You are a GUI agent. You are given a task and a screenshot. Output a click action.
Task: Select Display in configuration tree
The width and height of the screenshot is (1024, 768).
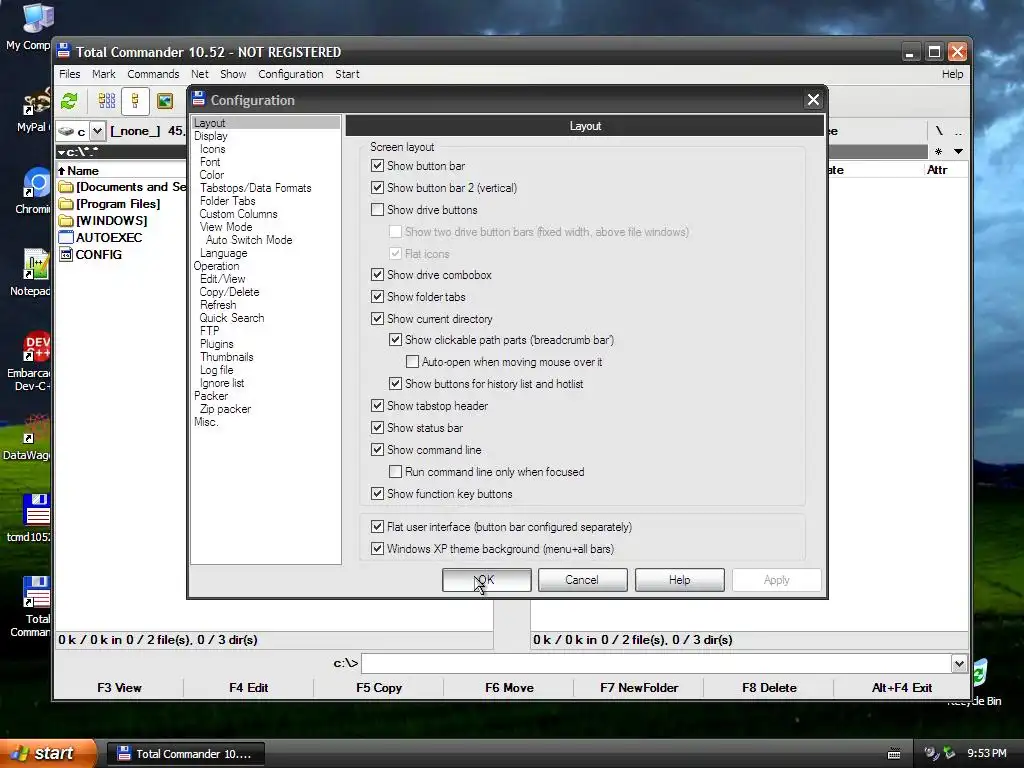tap(210, 136)
